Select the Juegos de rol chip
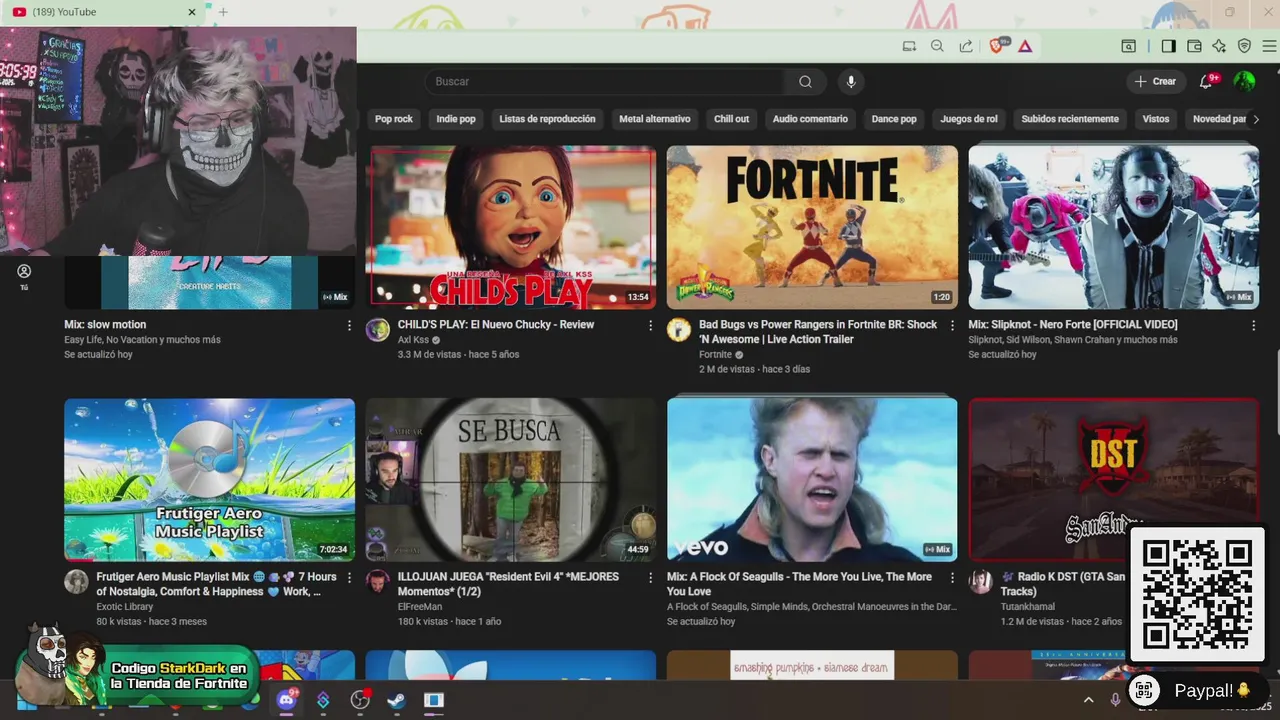The height and width of the screenshot is (720, 1280). [969, 119]
